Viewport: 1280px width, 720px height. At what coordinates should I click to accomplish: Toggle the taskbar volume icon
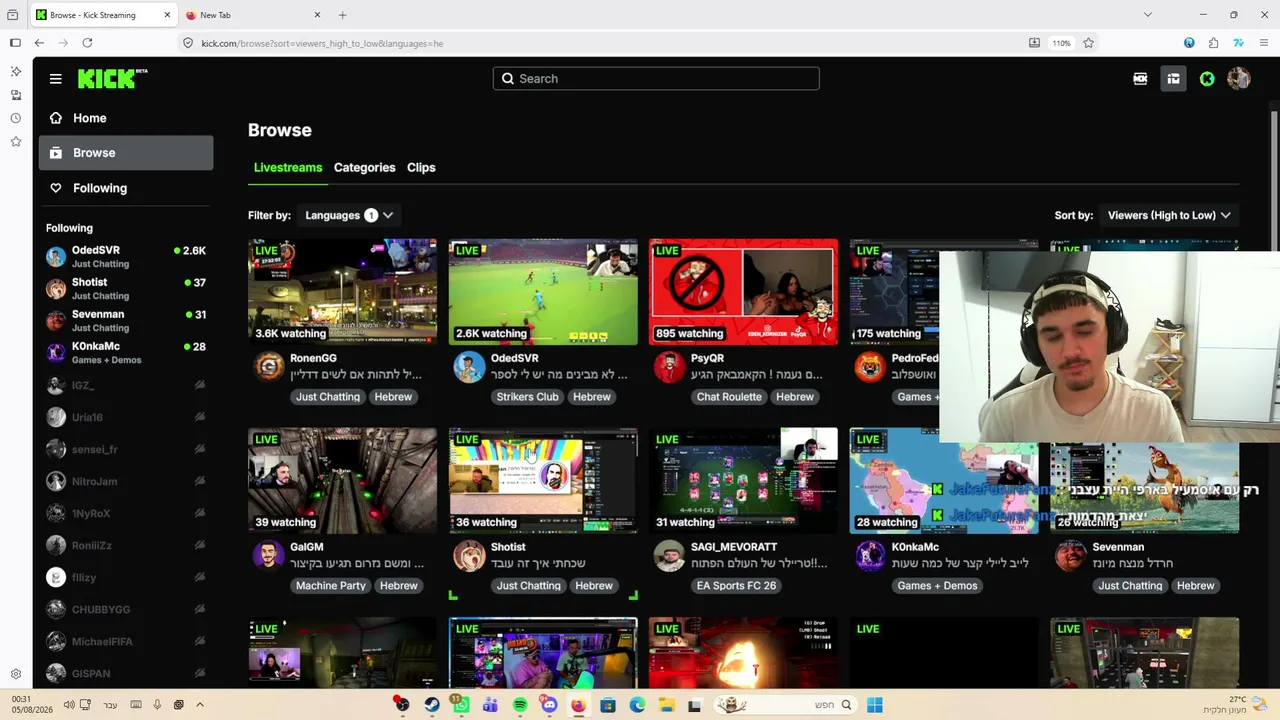tap(69, 705)
